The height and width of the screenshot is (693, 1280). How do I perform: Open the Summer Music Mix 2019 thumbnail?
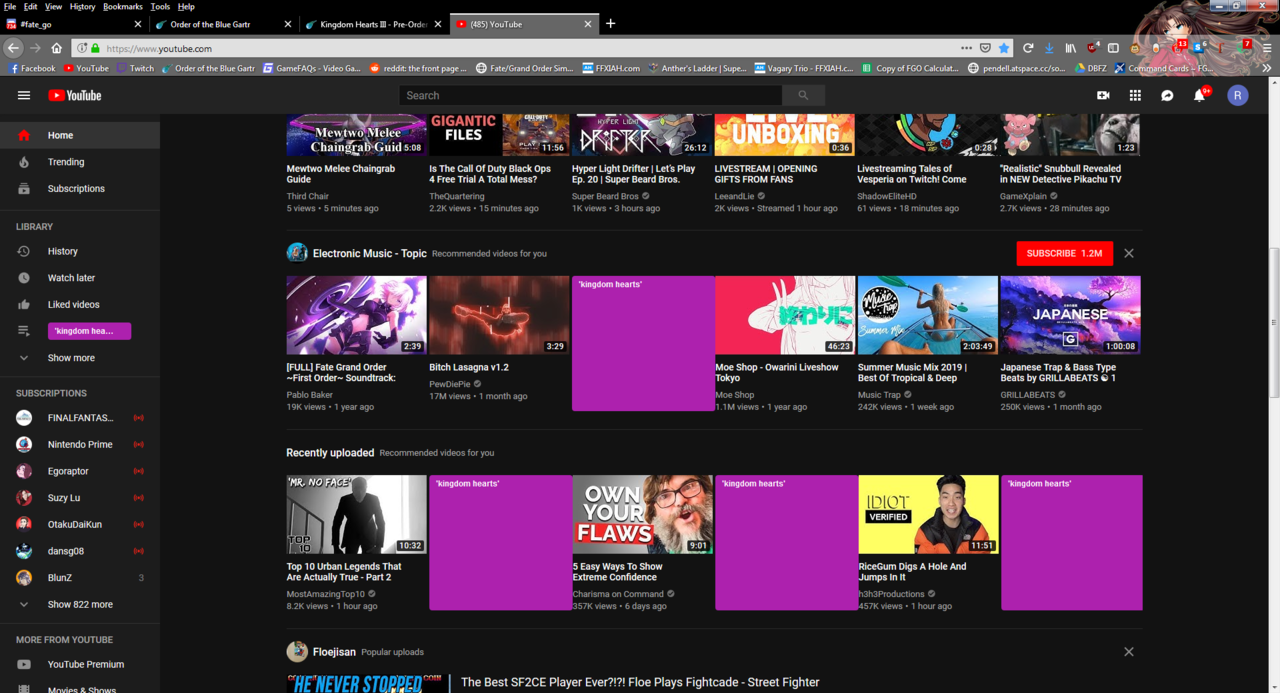(x=928, y=315)
